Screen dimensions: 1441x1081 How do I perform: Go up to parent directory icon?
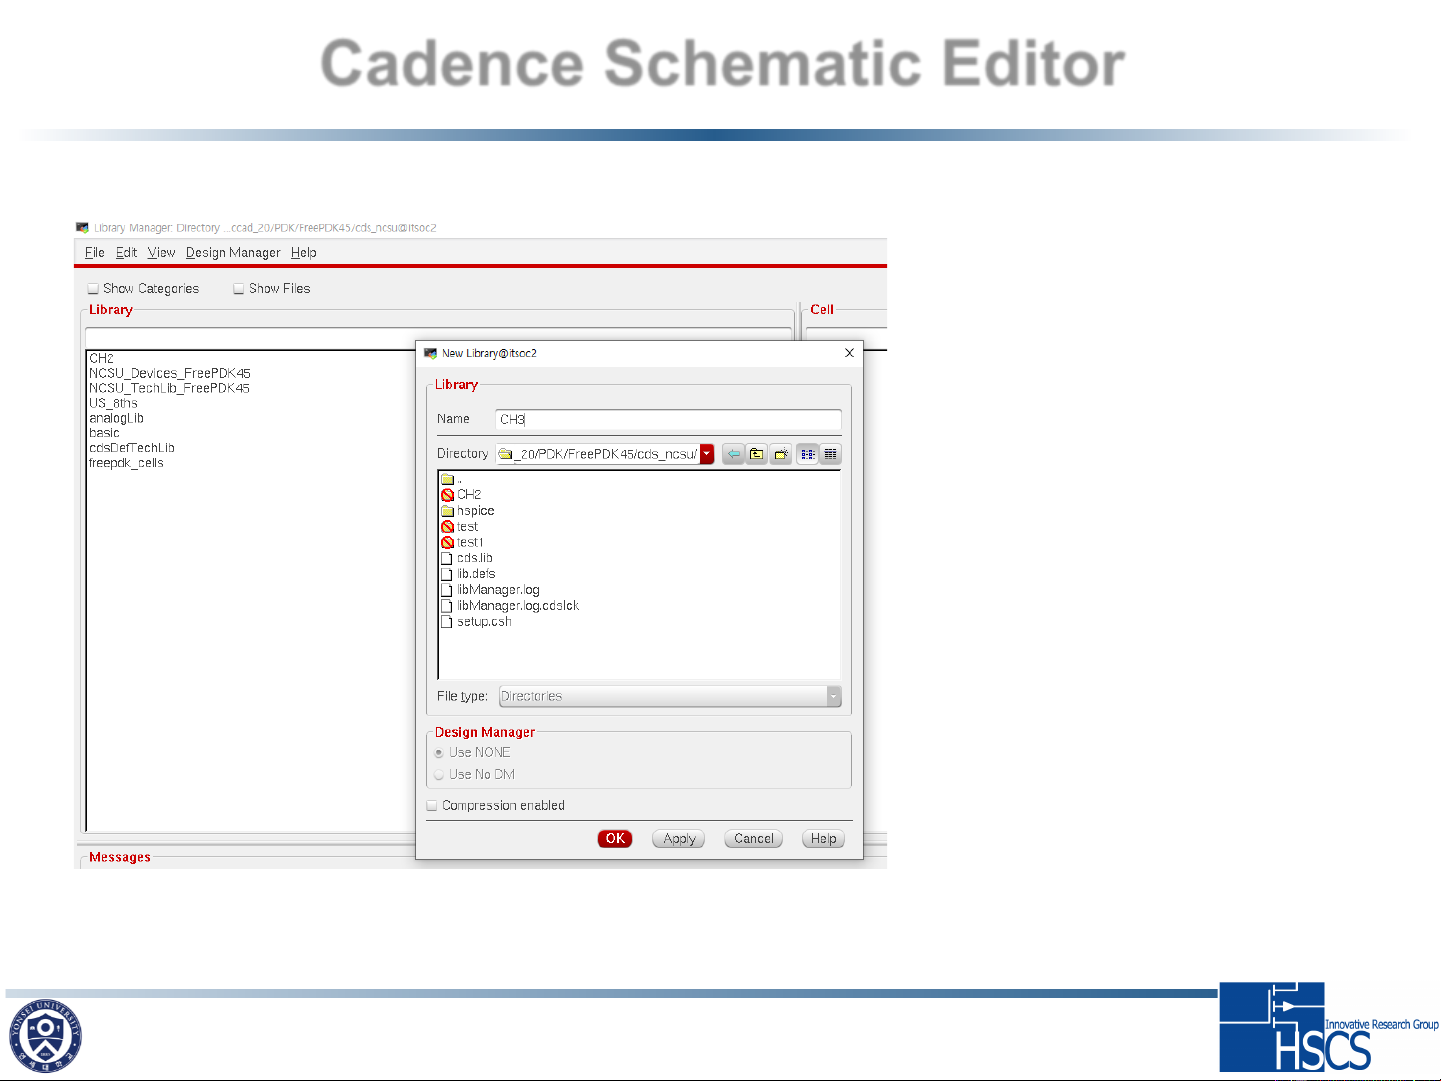[x=757, y=454]
